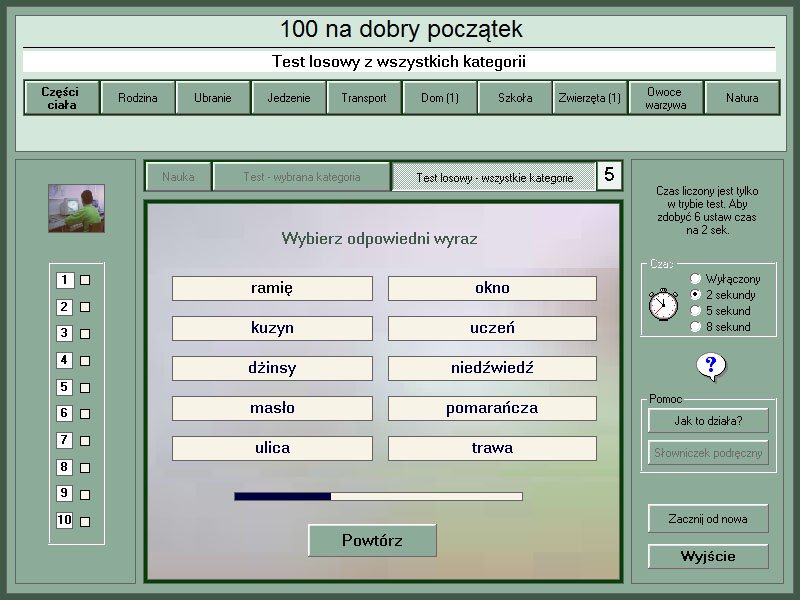Open the Jak to działa? help

[x=708, y=421]
